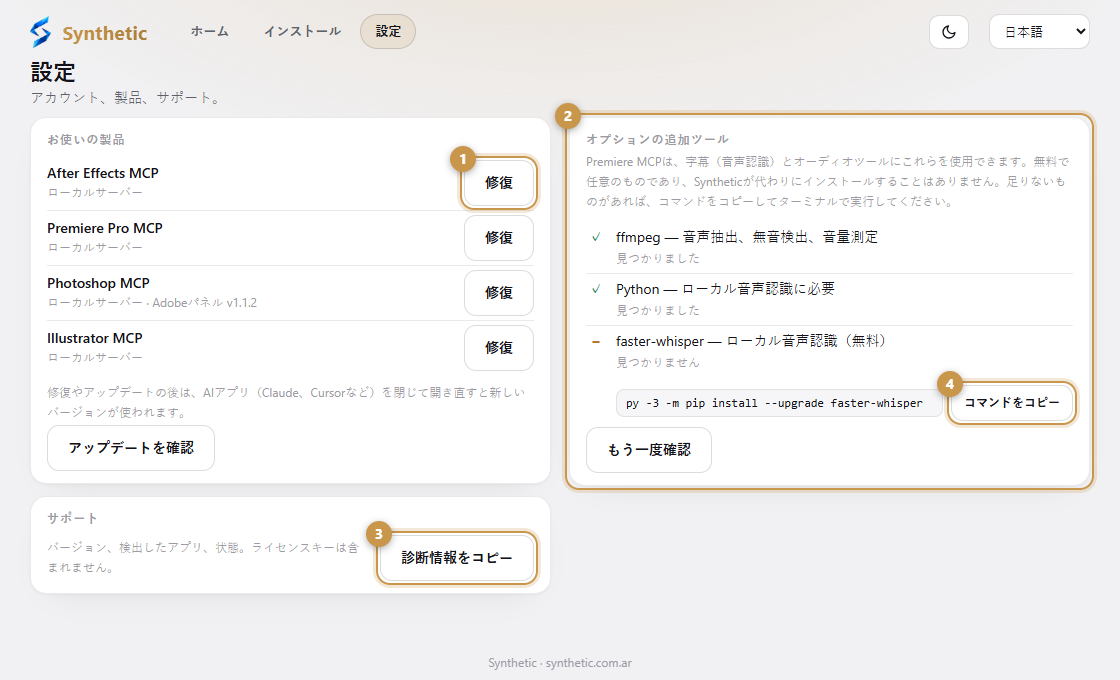The image size is (1120, 680).
Task: Go to the ホーム tab
Action: tap(209, 31)
